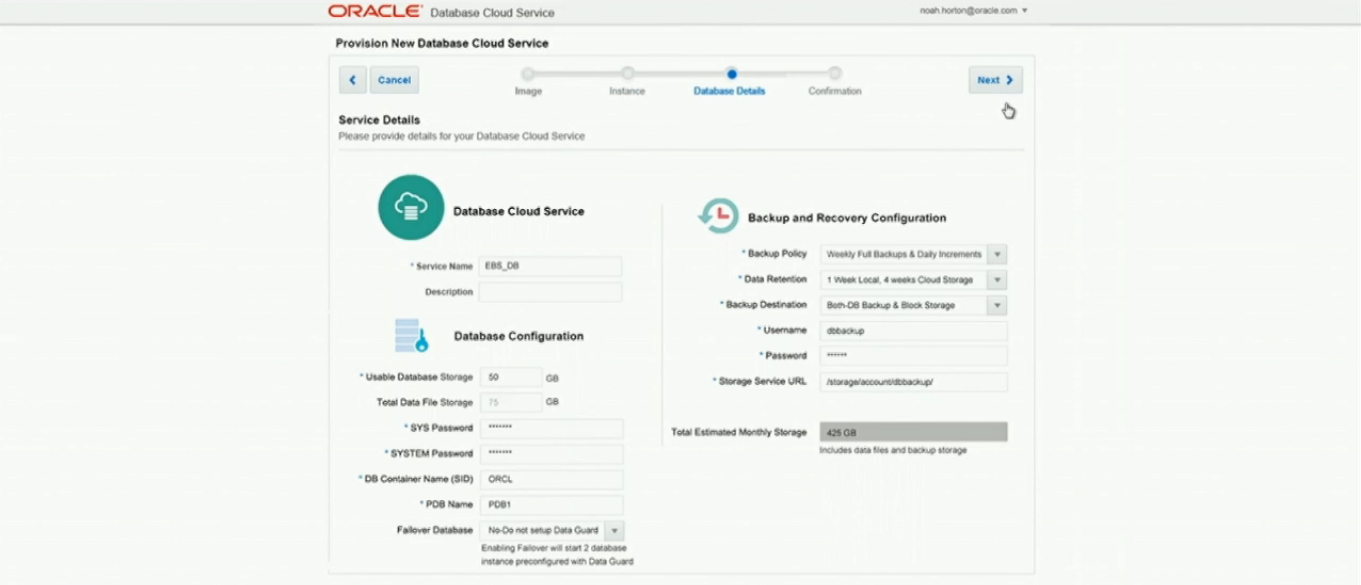
Task: Click the Backup and Recovery clock icon
Action: click(x=718, y=216)
